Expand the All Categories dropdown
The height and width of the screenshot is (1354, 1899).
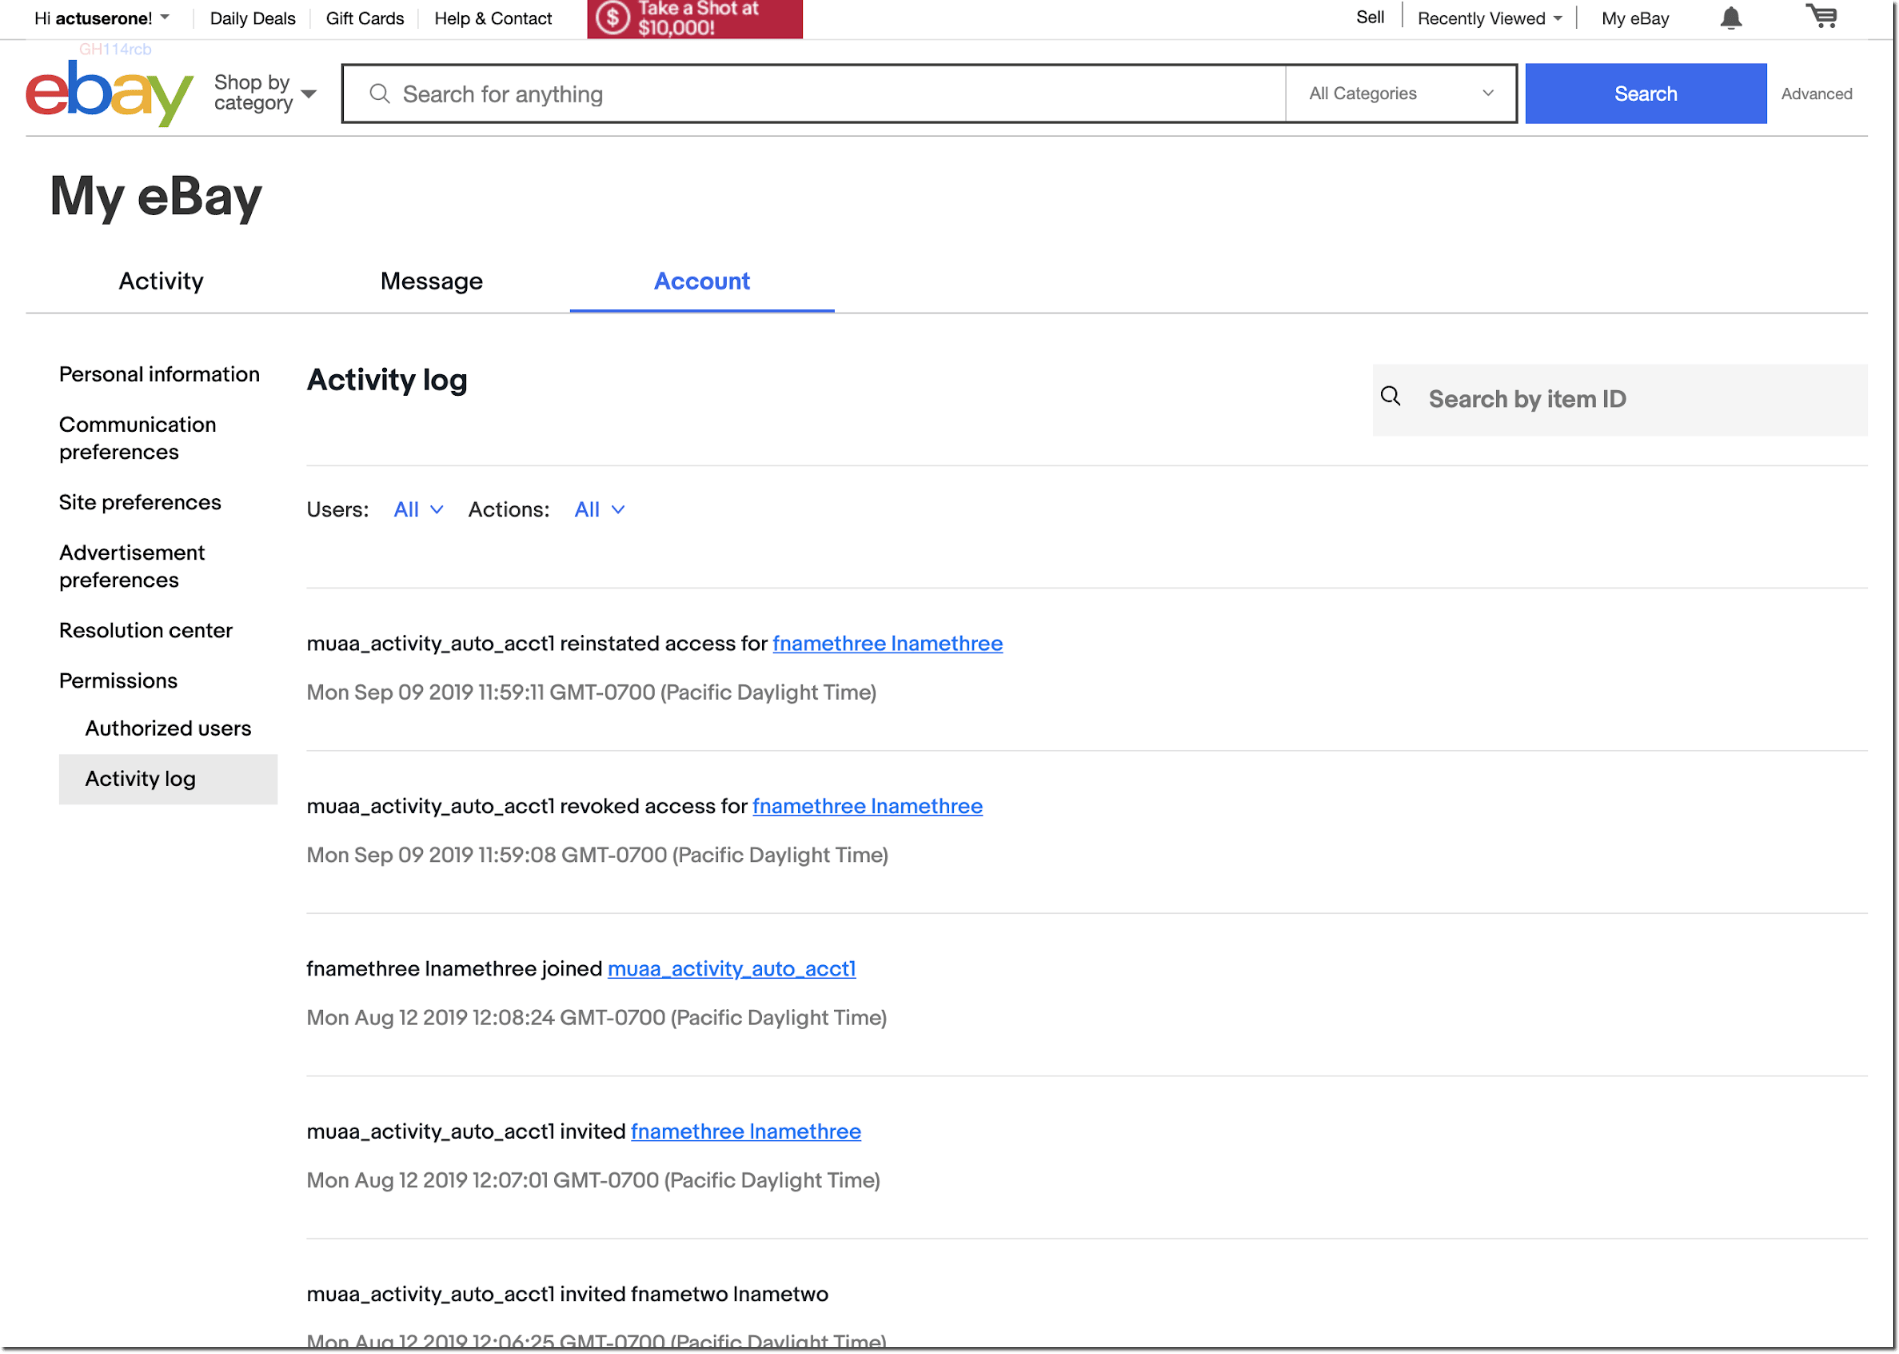pyautogui.click(x=1400, y=93)
